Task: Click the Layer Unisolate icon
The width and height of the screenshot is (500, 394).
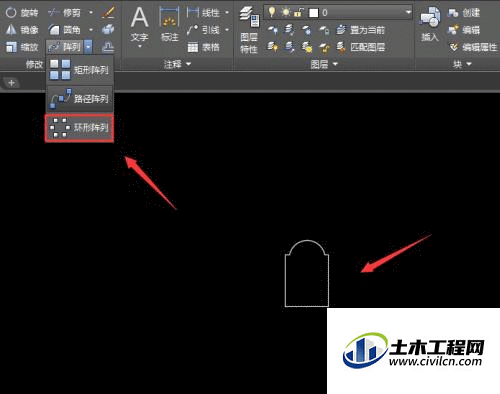Action: tap(289, 47)
